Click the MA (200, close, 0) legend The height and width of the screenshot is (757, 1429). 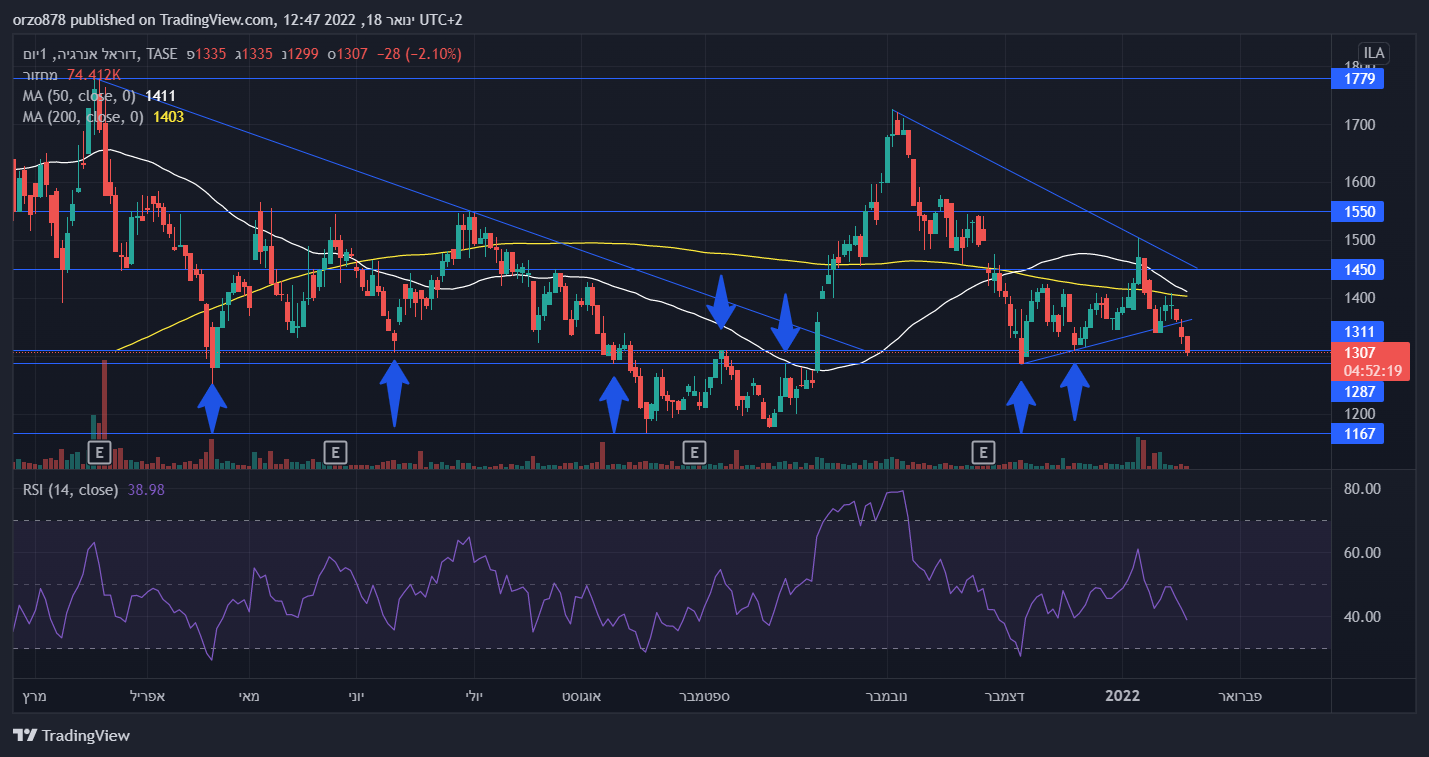pyautogui.click(x=83, y=117)
